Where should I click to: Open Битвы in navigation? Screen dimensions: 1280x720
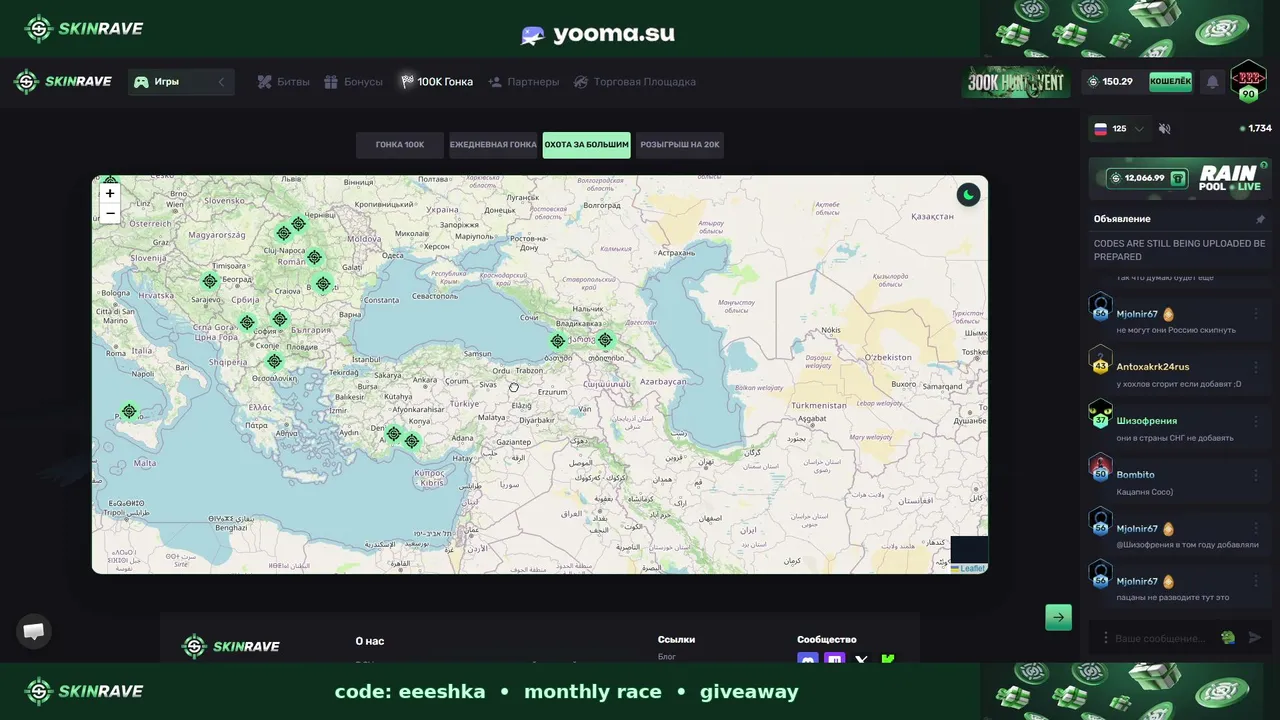283,82
